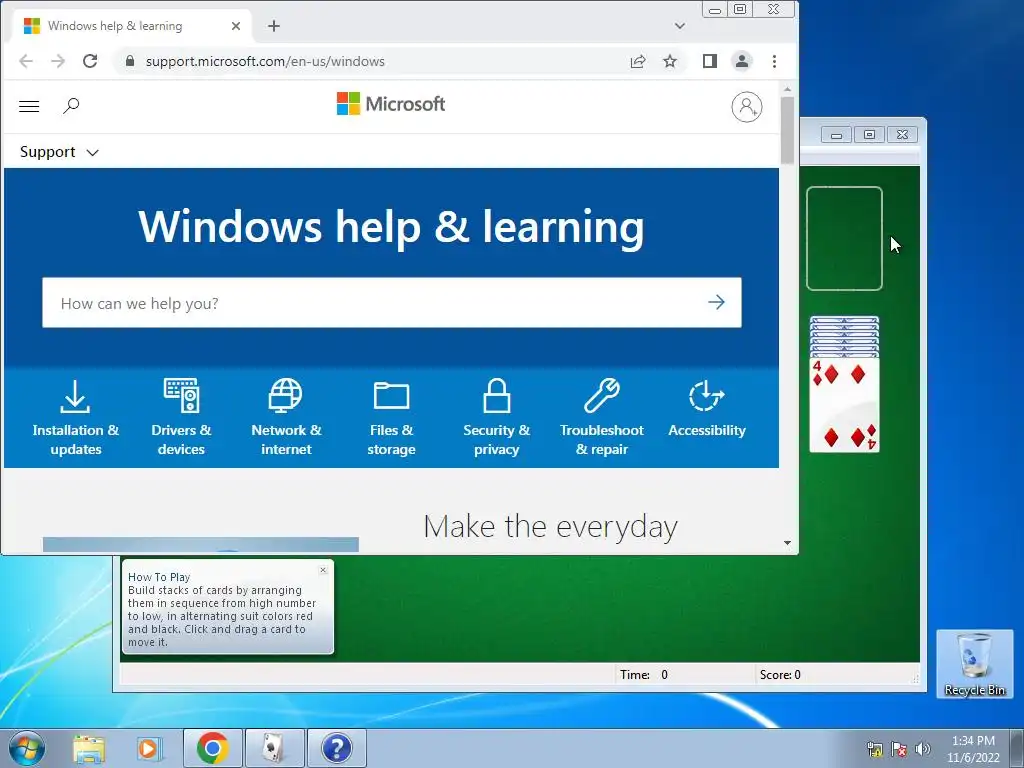The width and height of the screenshot is (1024, 768).
Task: Click the 'Make the everyday' heading
Action: point(551,526)
